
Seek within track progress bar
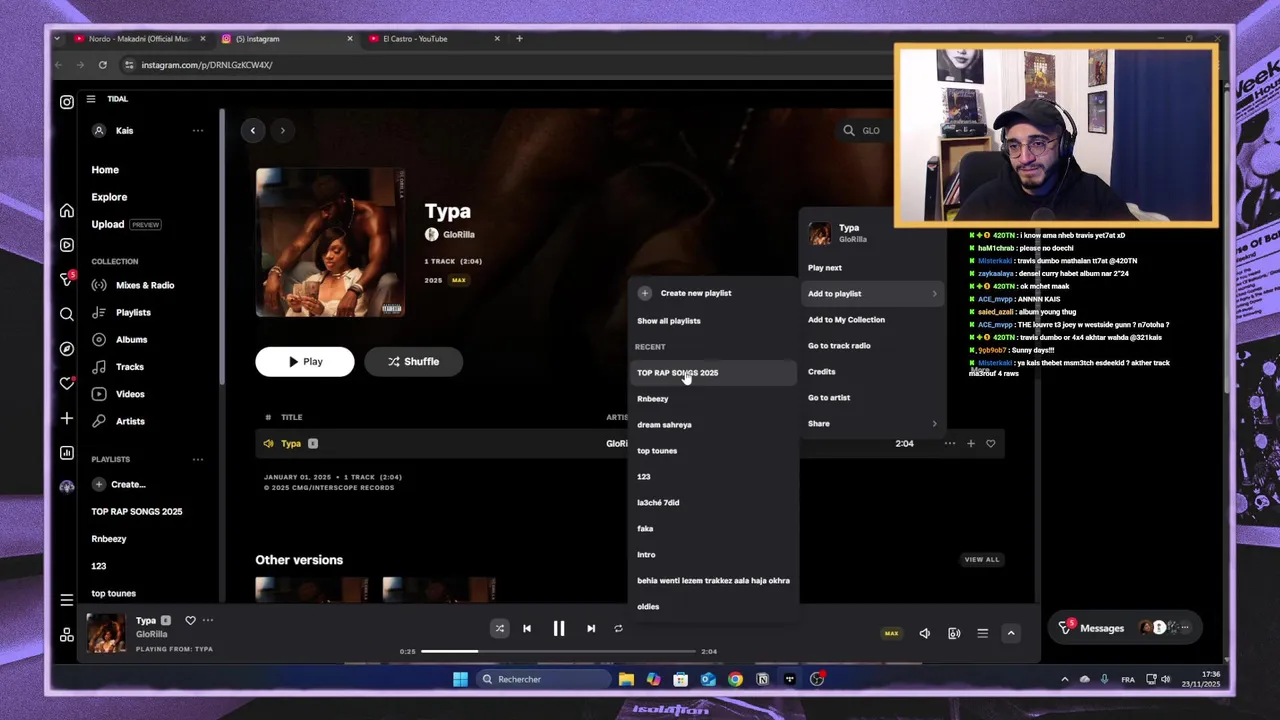(x=558, y=651)
